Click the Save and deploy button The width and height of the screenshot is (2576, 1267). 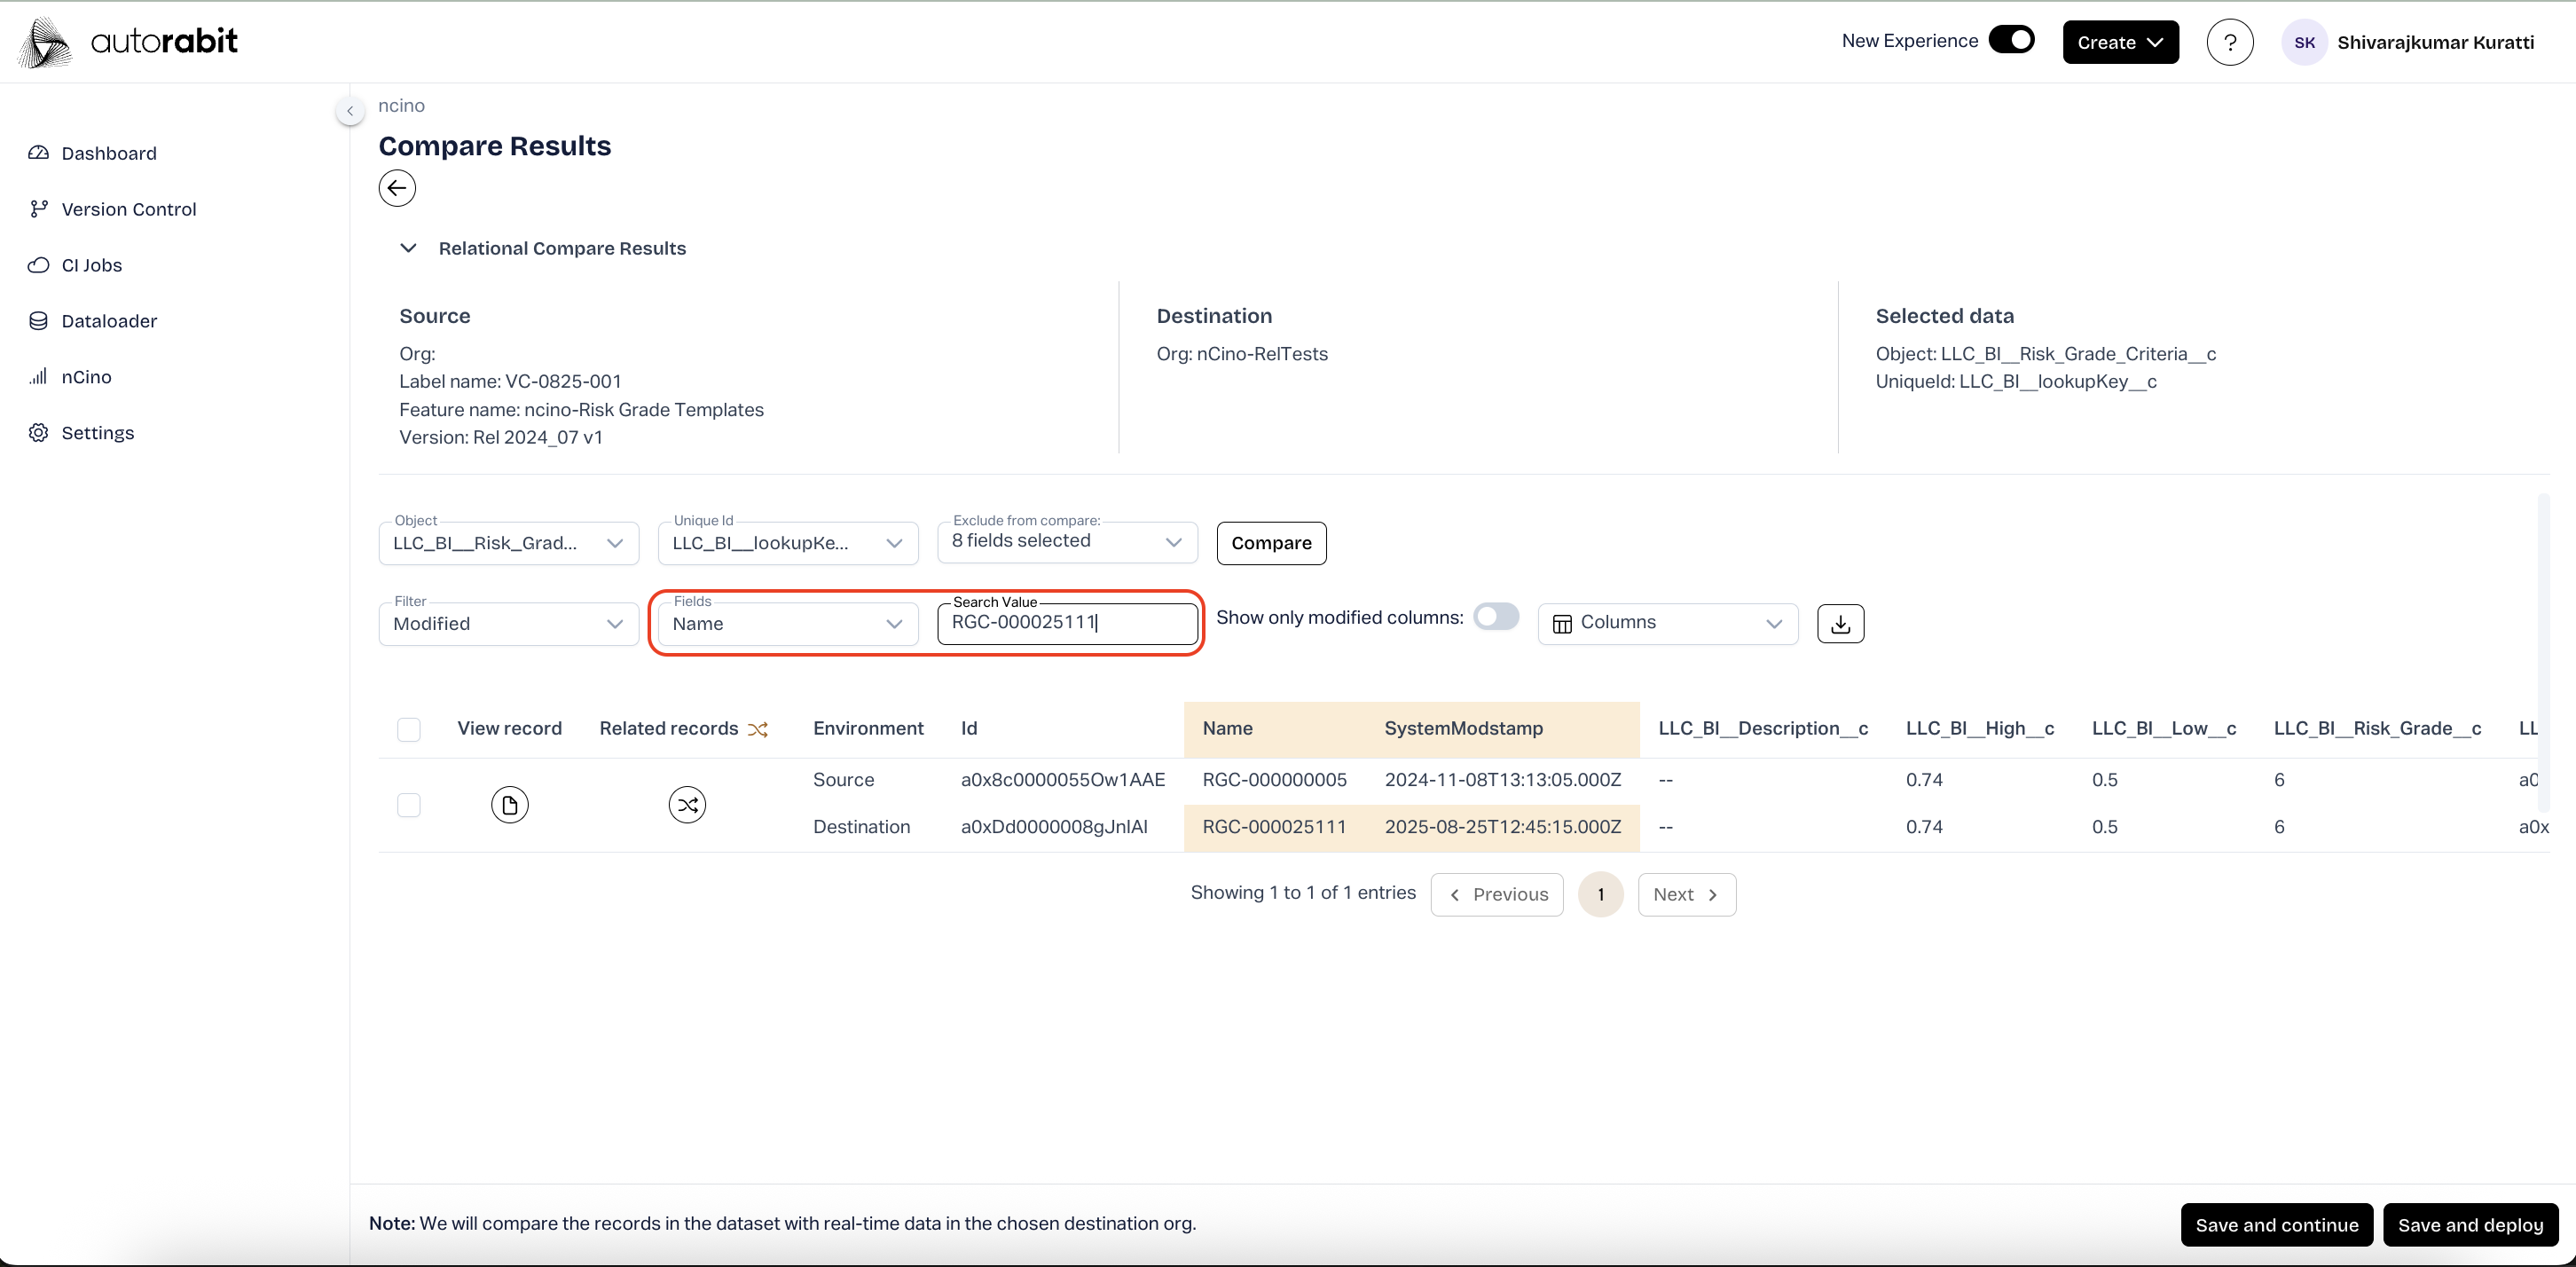coord(2469,1225)
